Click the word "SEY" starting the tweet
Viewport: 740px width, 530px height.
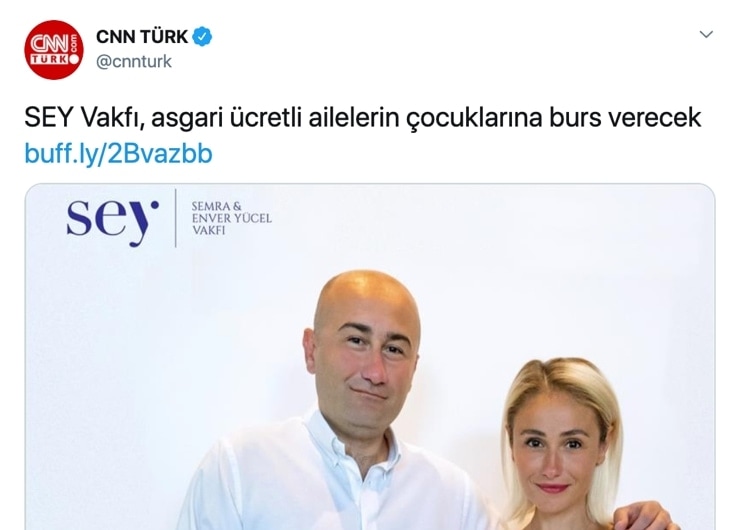point(49,118)
